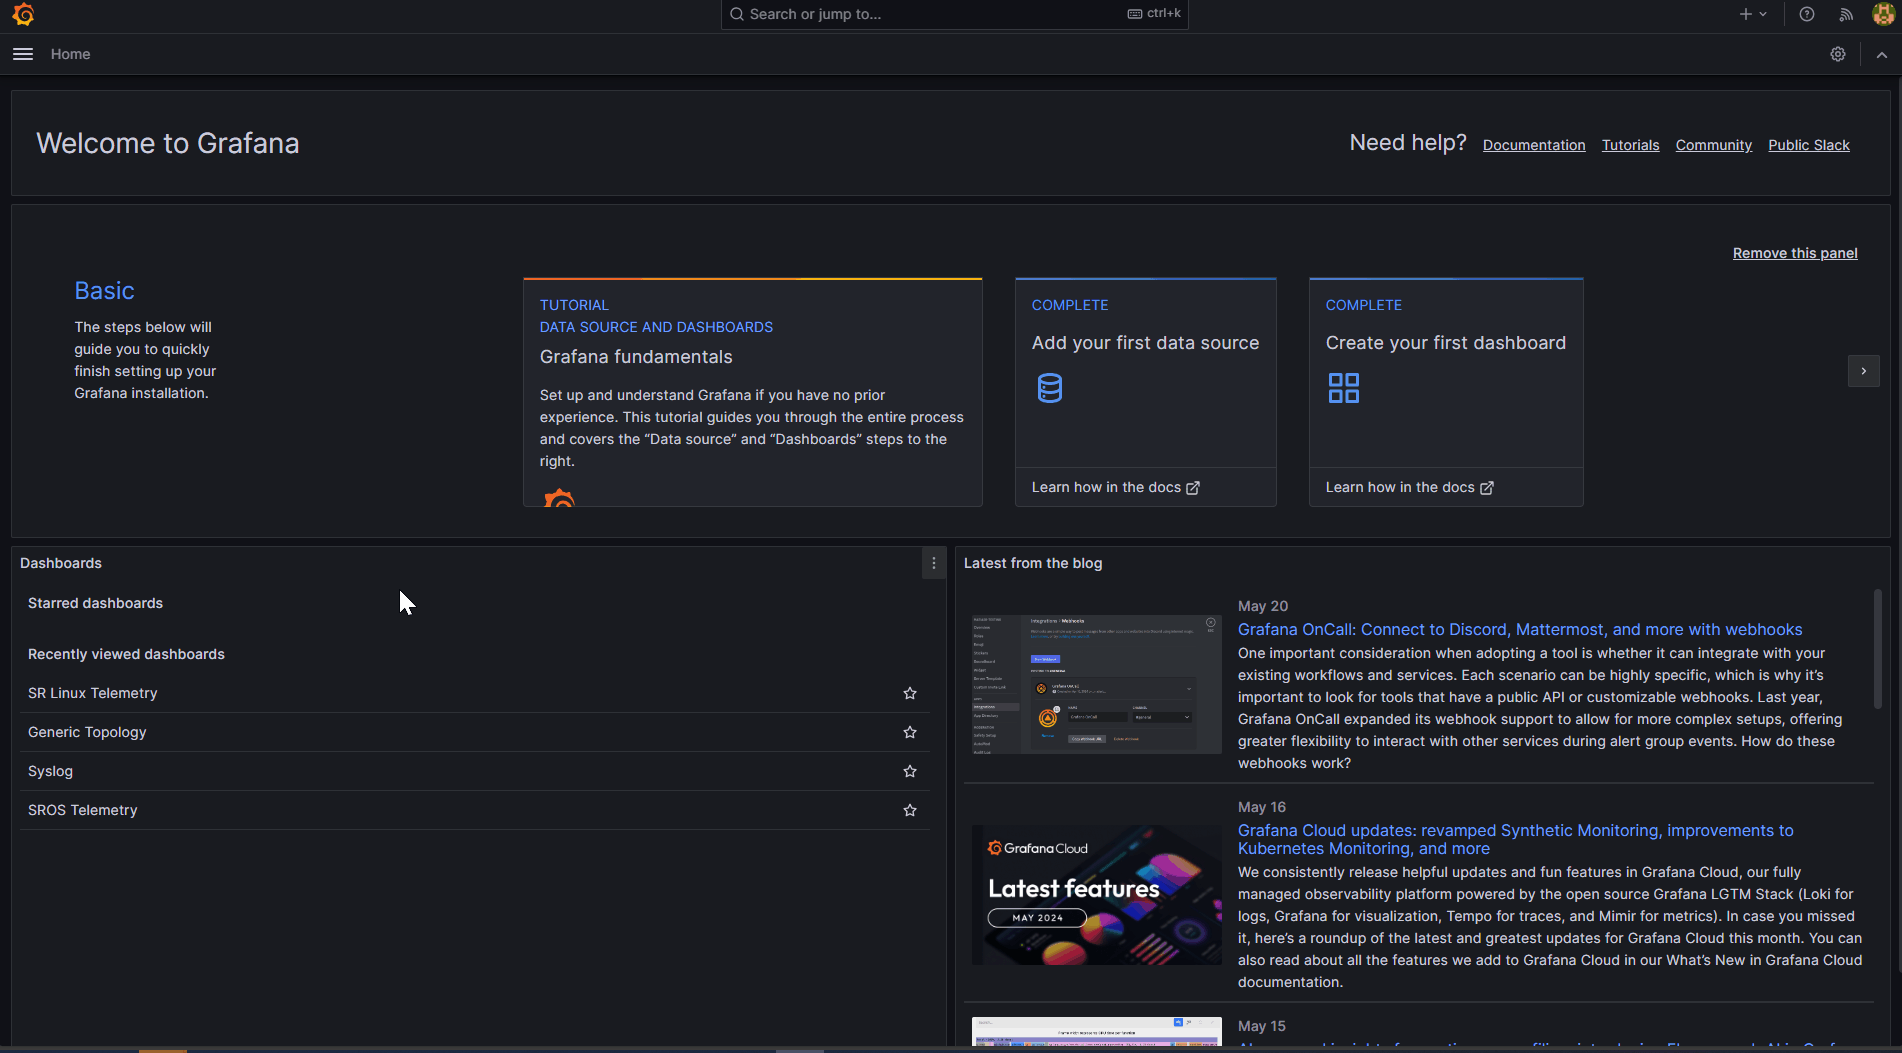Screen dimensions: 1902x1053
Task: Open the Generic Topology dashboard
Action: click(87, 732)
